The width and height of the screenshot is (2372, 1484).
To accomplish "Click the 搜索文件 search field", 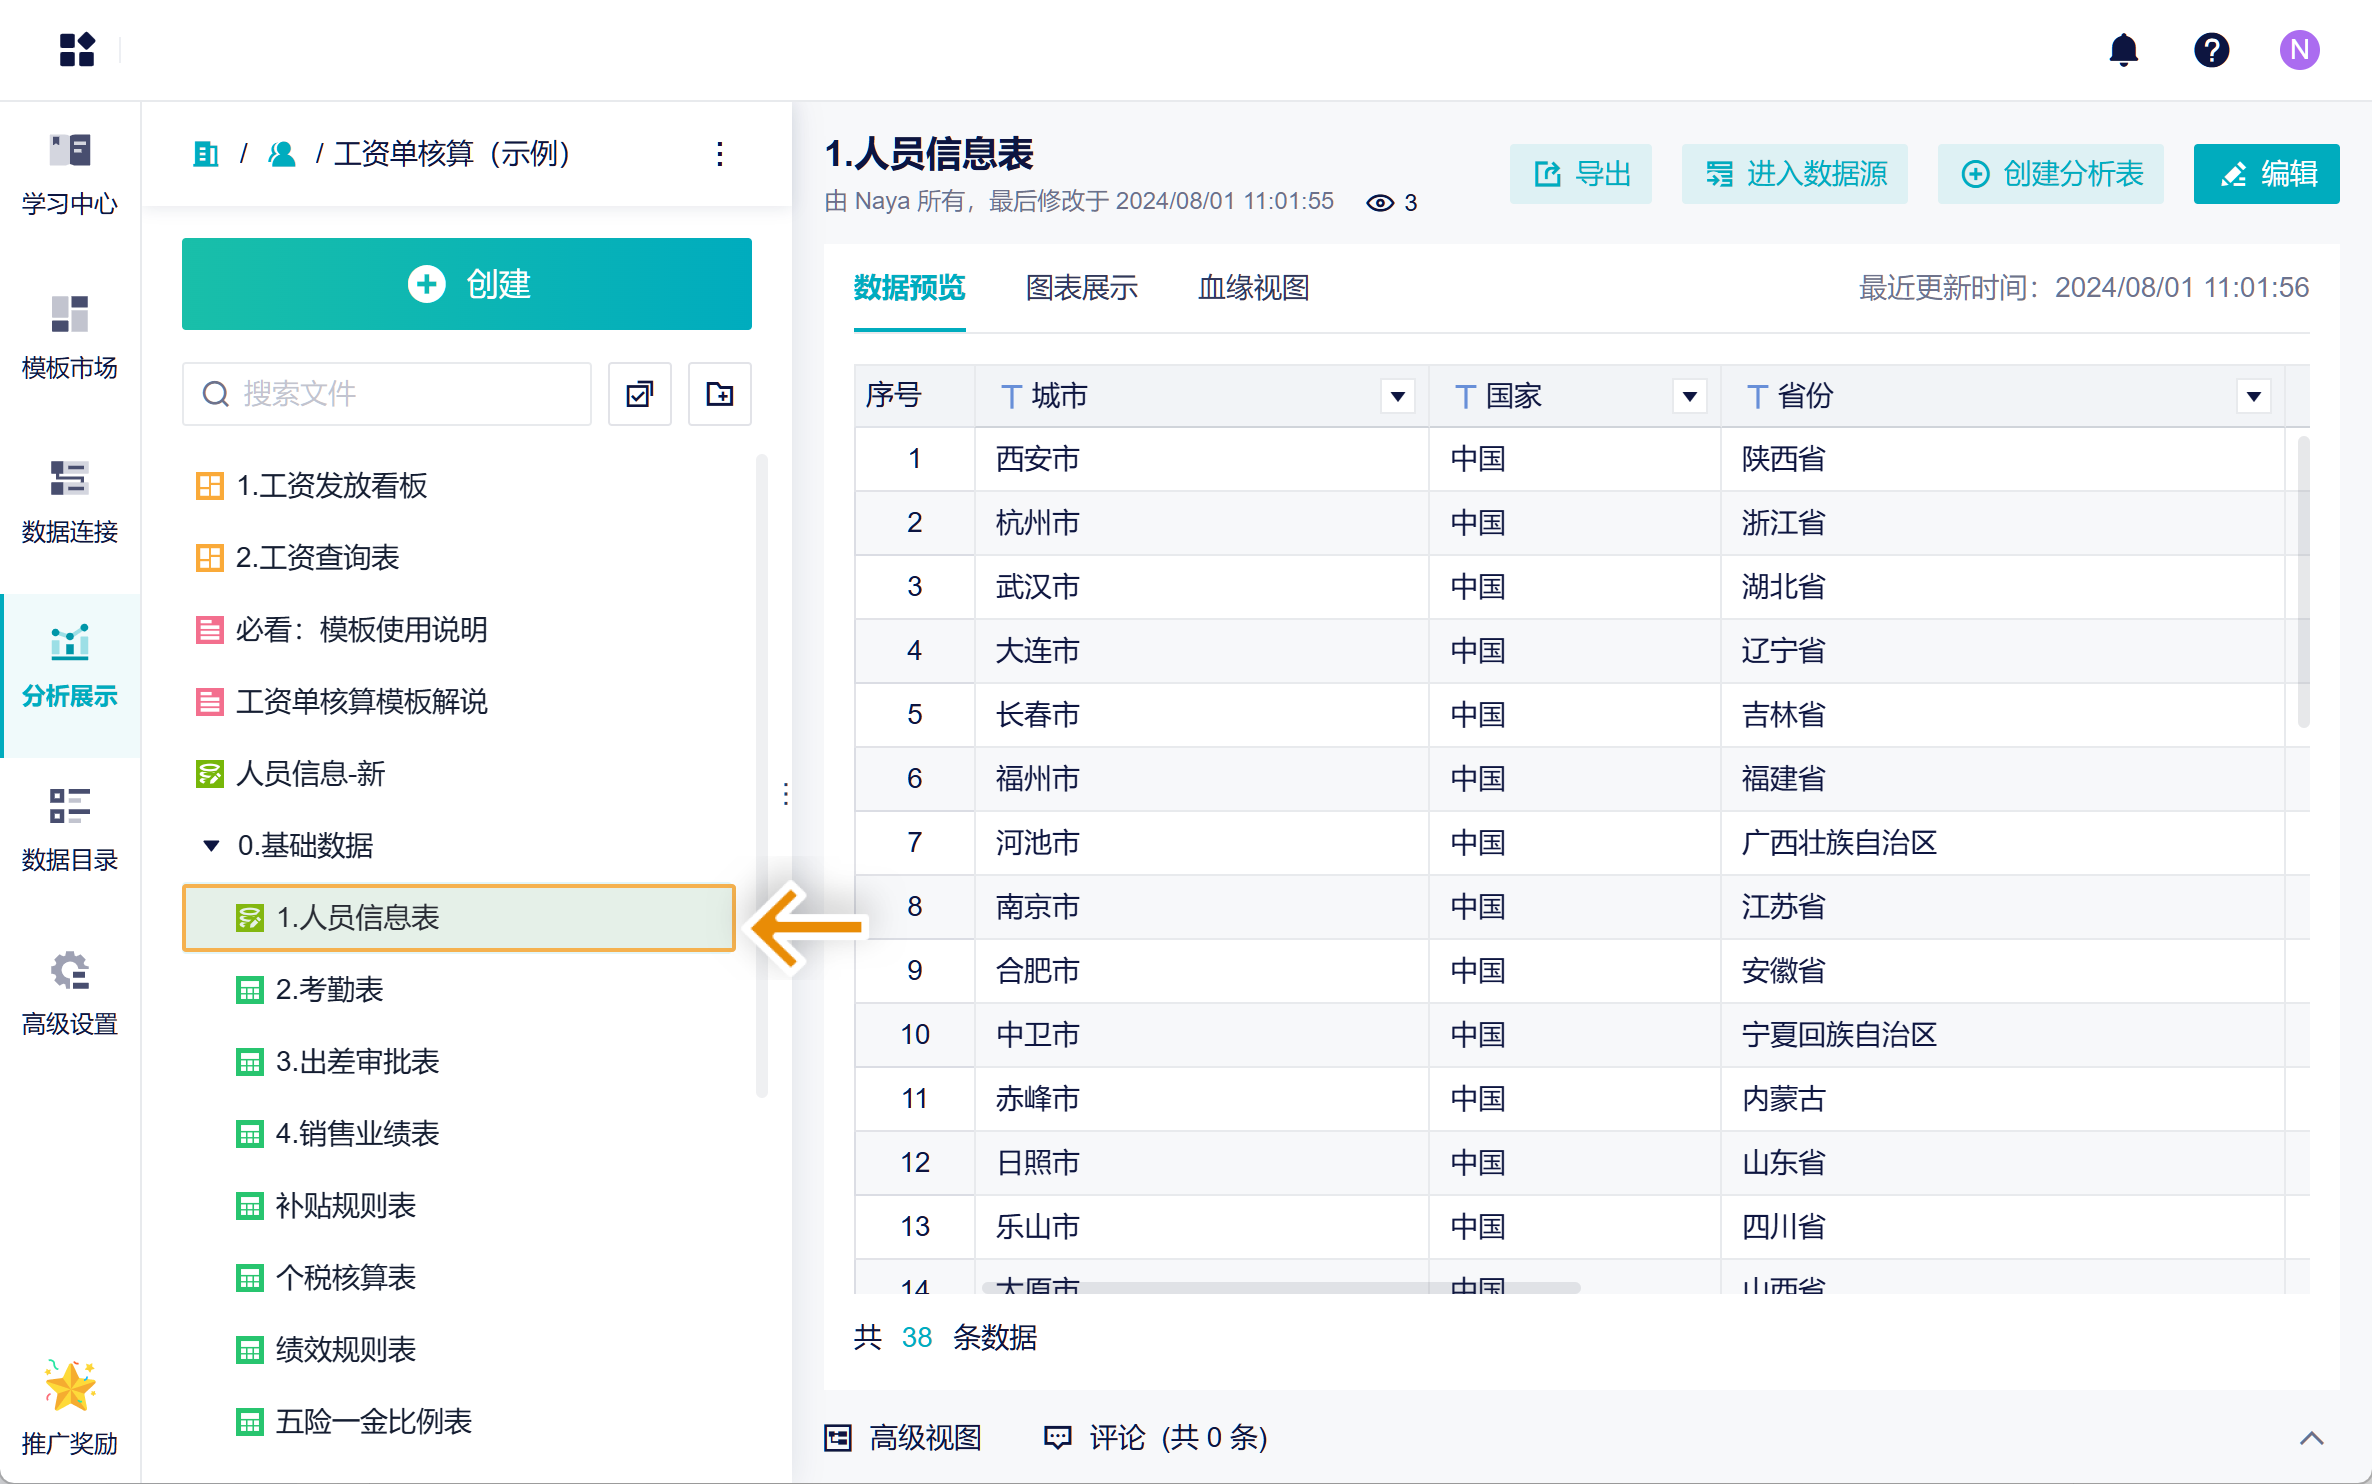I will tap(388, 394).
